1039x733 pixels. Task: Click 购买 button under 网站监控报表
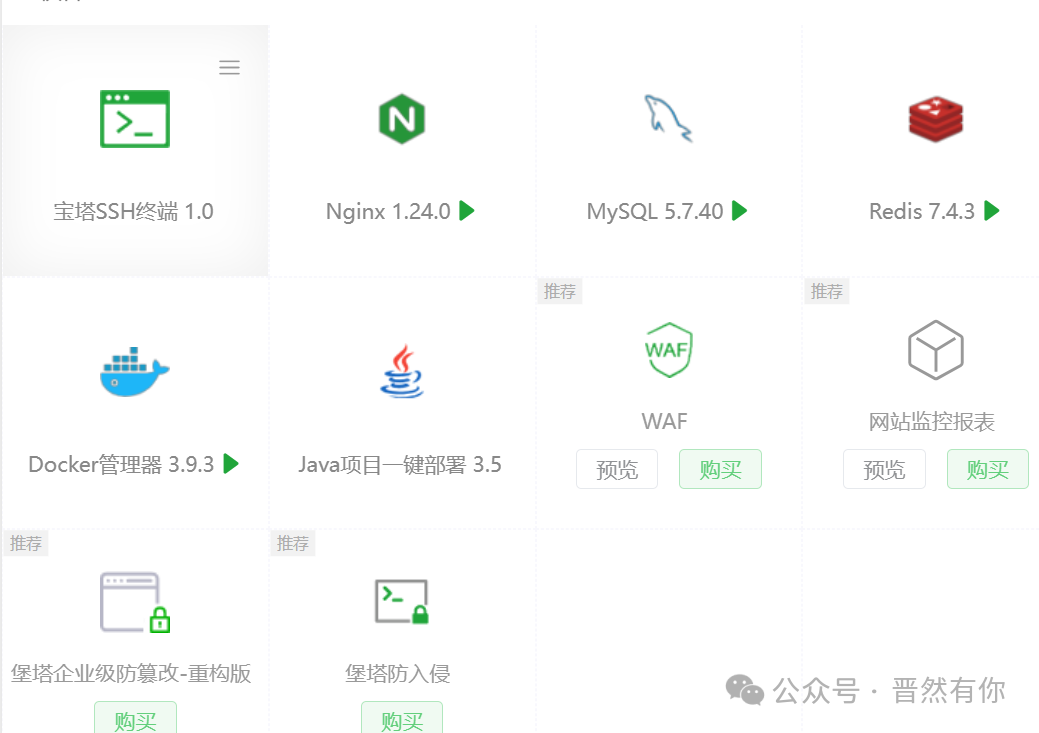(x=987, y=469)
